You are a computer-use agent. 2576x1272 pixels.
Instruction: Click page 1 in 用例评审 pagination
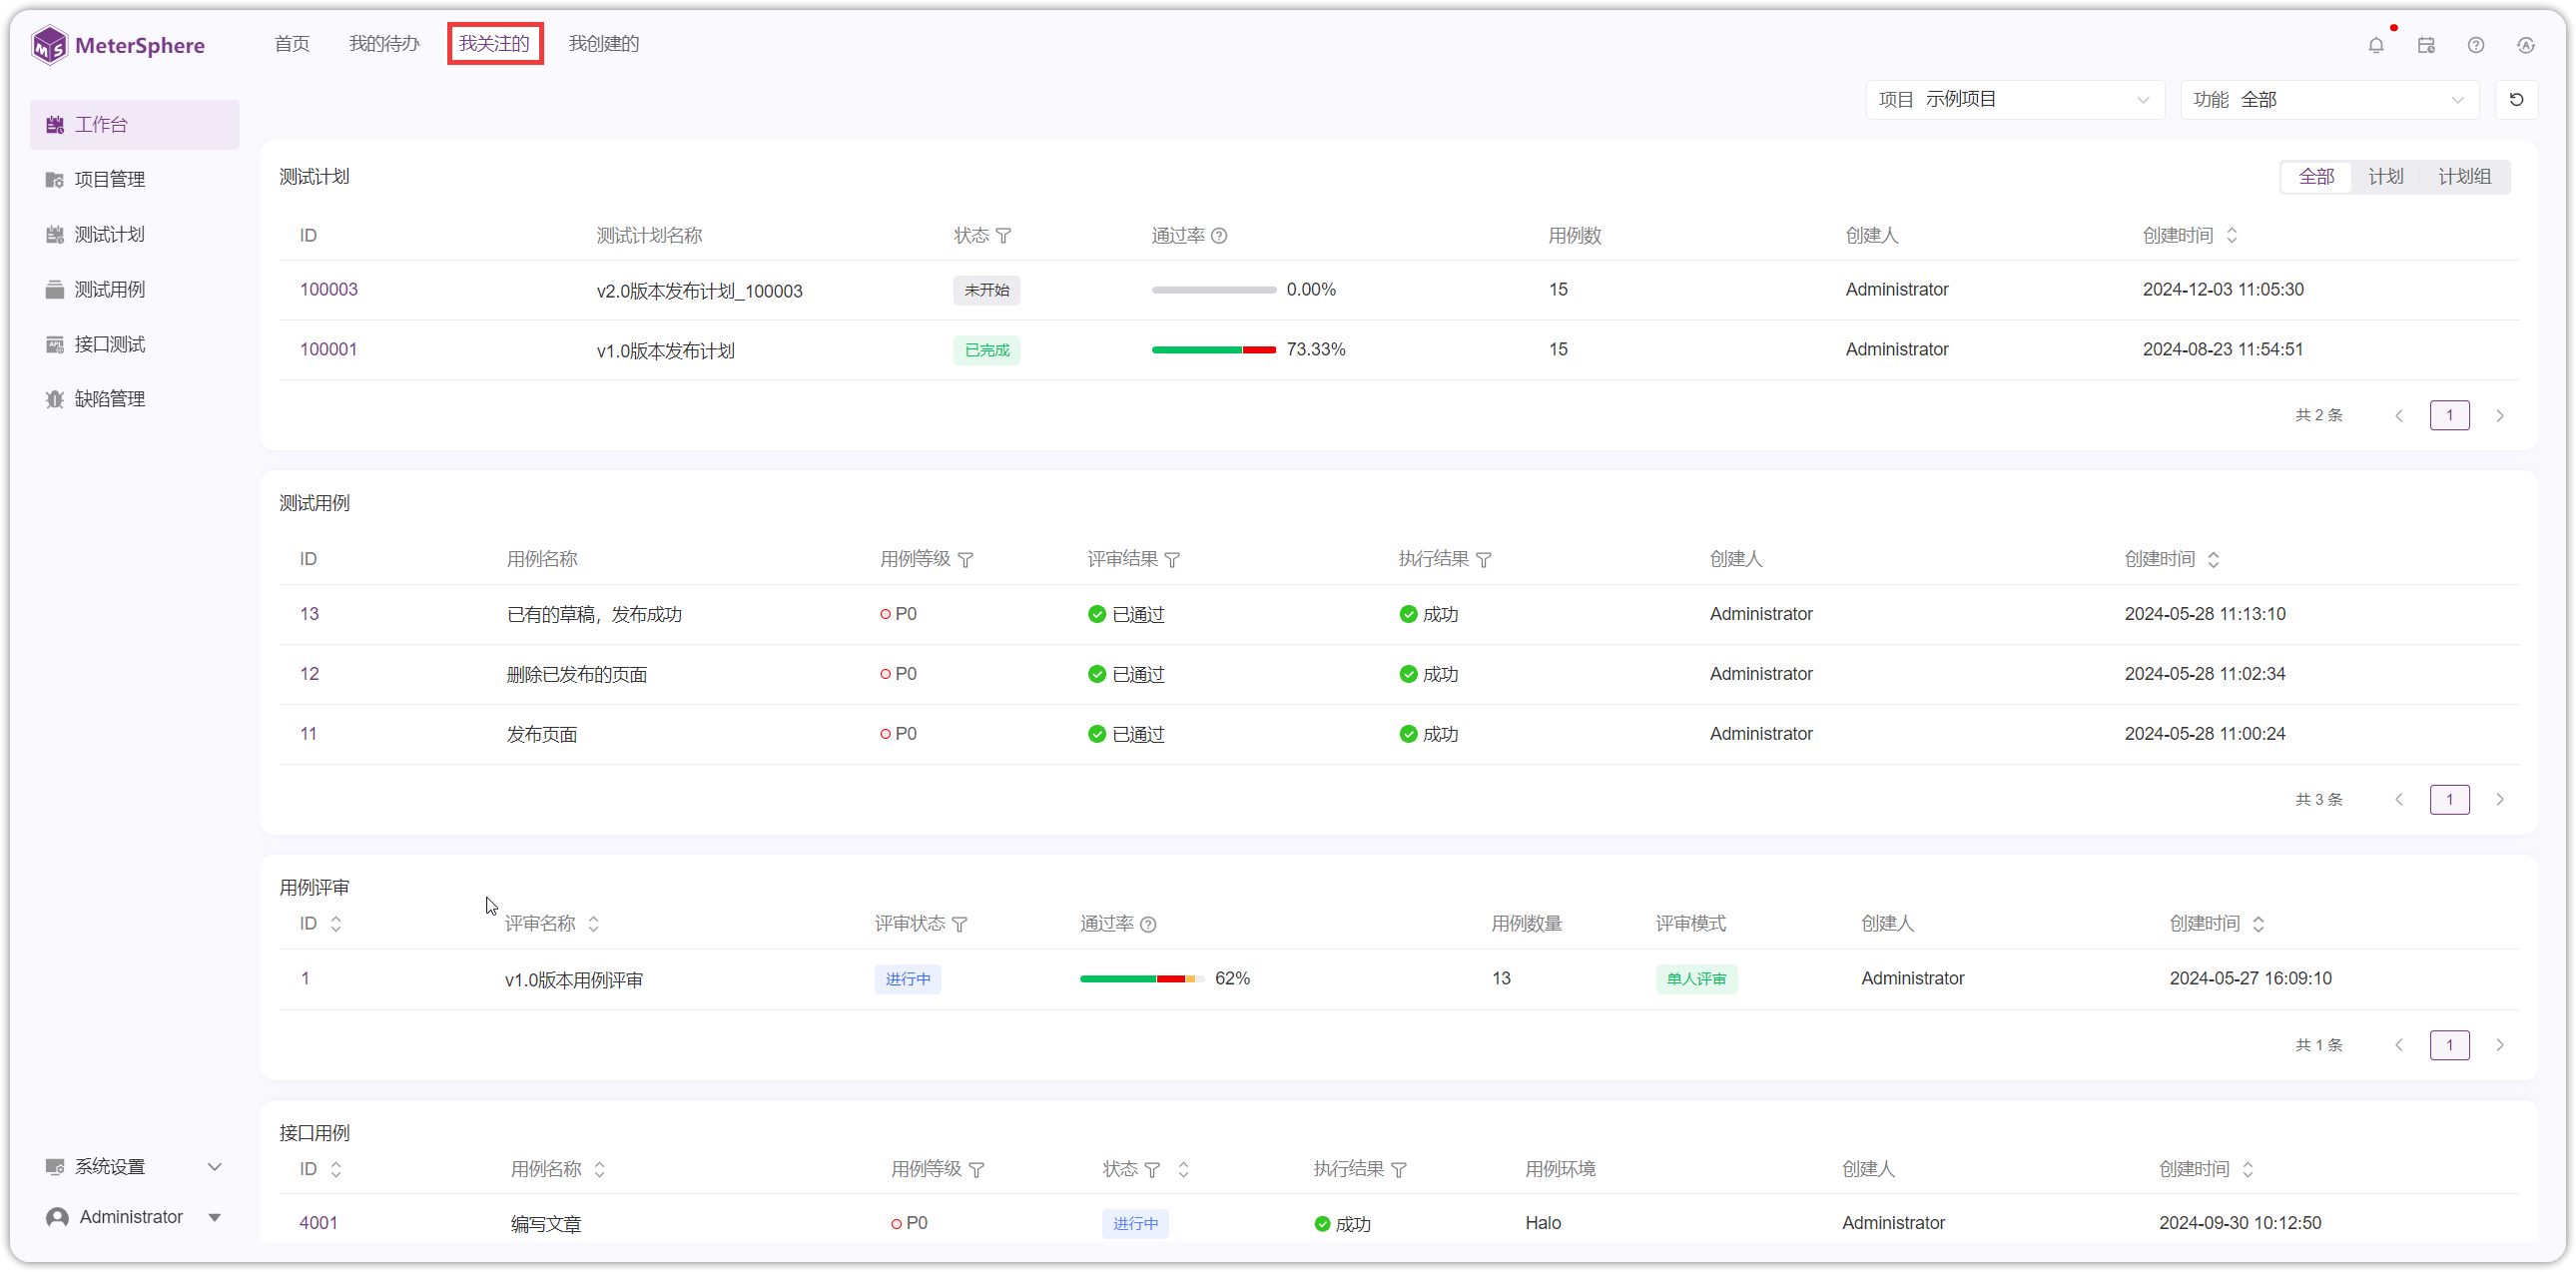[x=2449, y=1046]
